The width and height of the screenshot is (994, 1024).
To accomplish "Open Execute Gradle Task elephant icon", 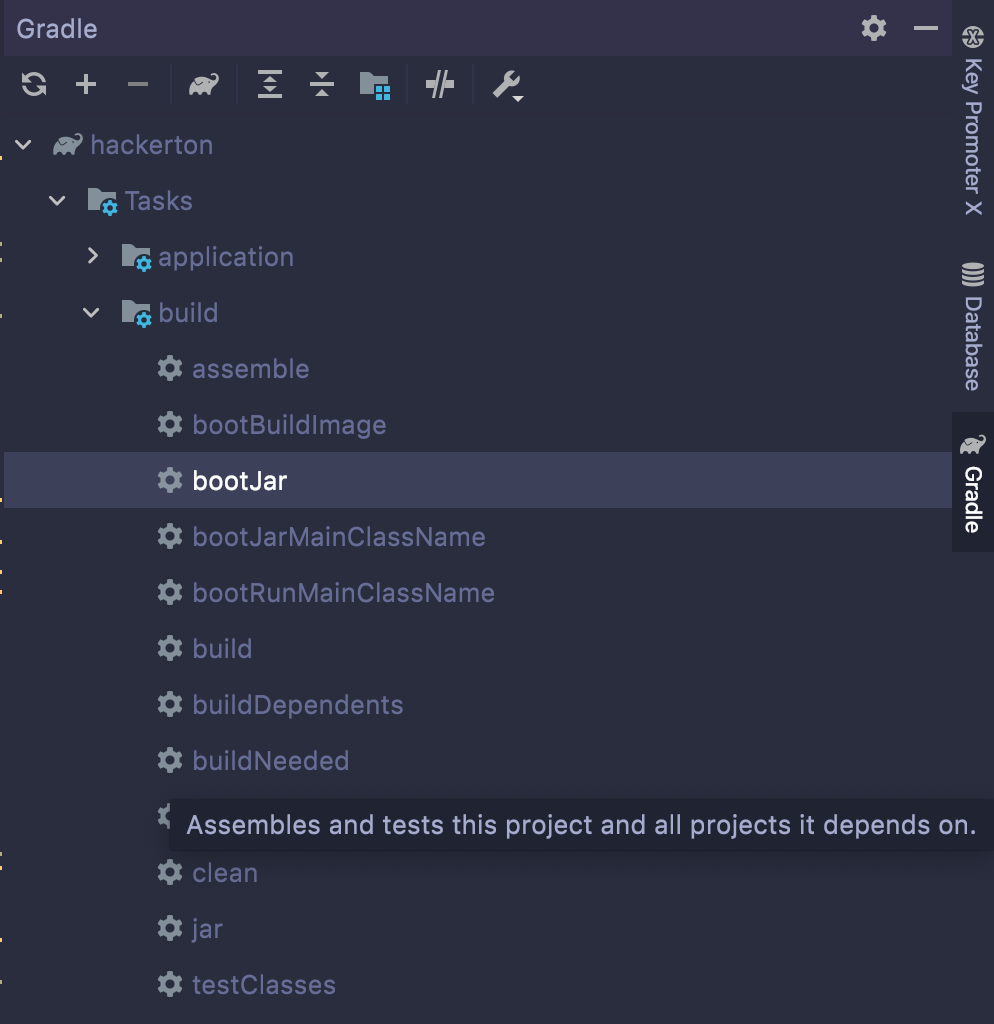I will pyautogui.click(x=204, y=84).
